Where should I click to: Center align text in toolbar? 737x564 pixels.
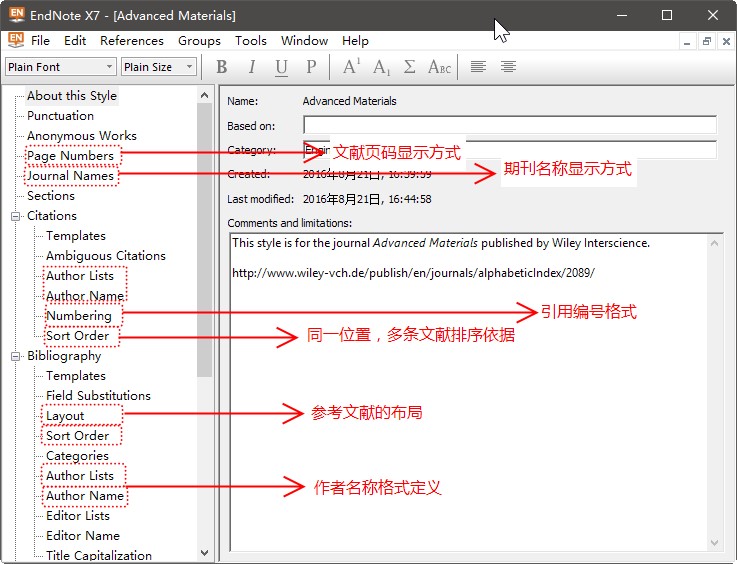click(509, 67)
